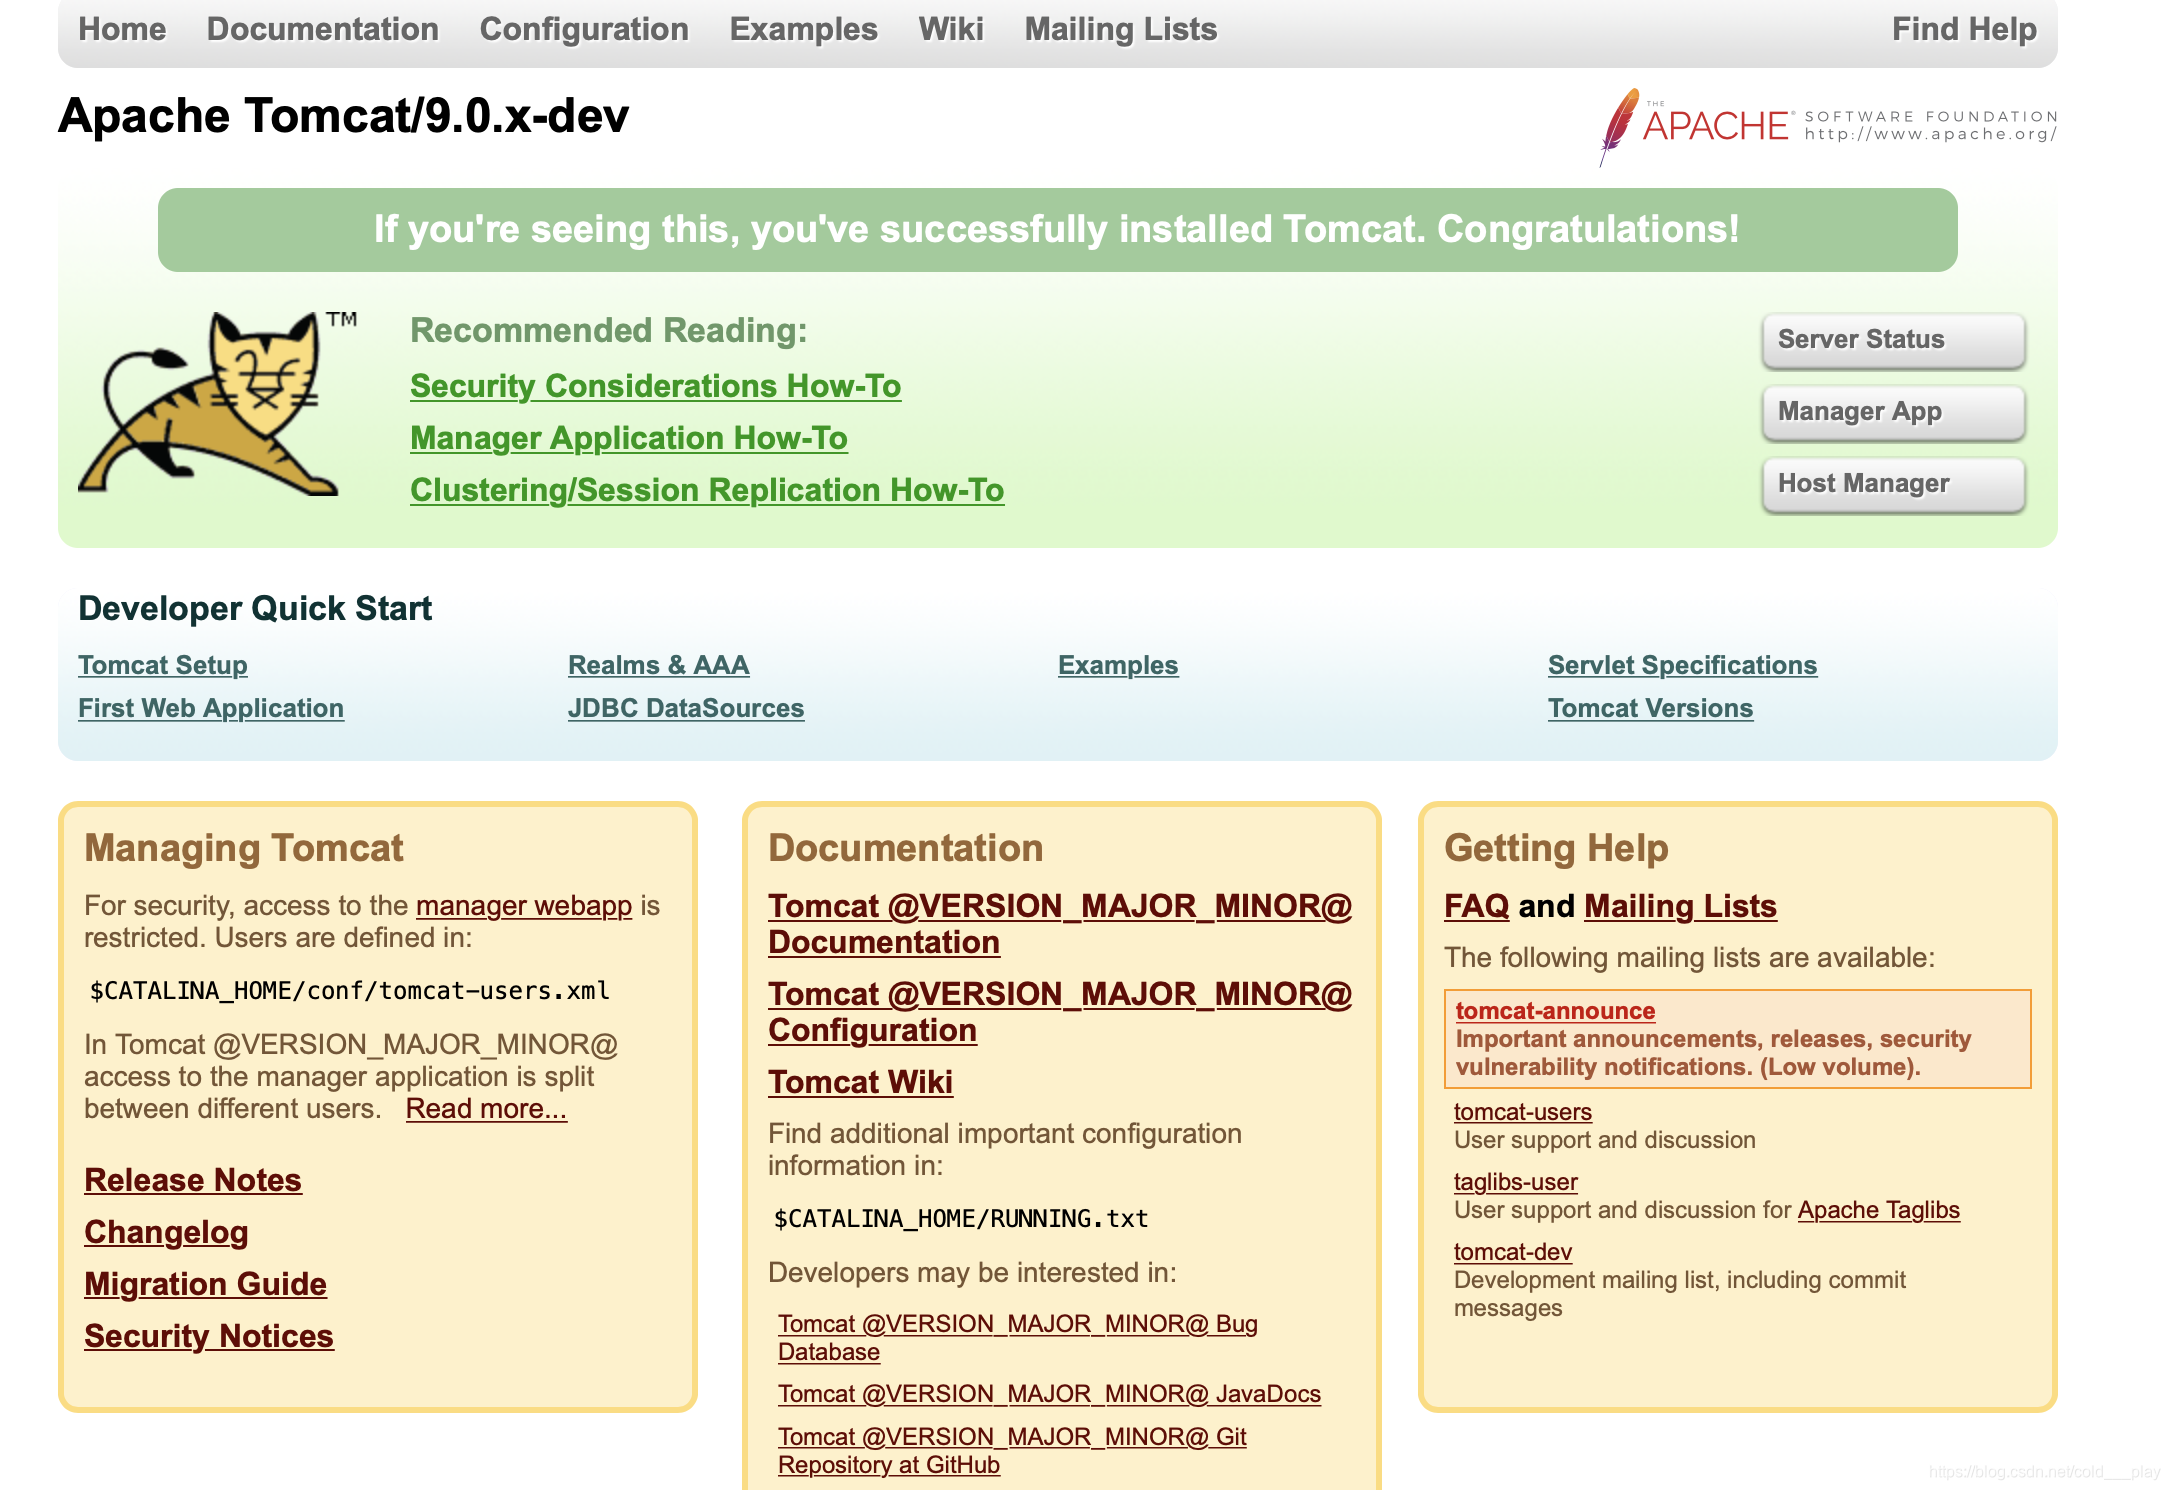Open the Release Notes link

193,1180
